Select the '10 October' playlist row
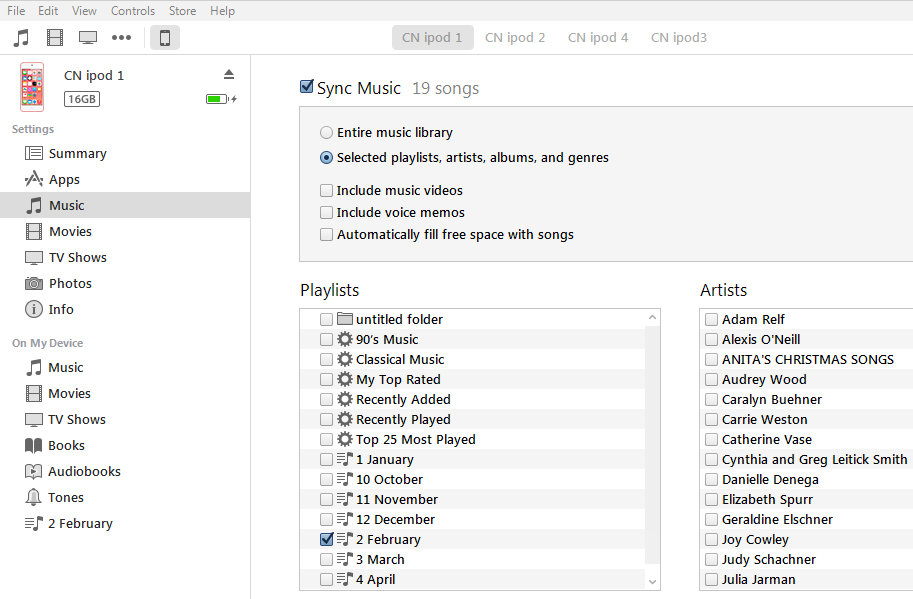This screenshot has height=599, width=913. click(473, 479)
